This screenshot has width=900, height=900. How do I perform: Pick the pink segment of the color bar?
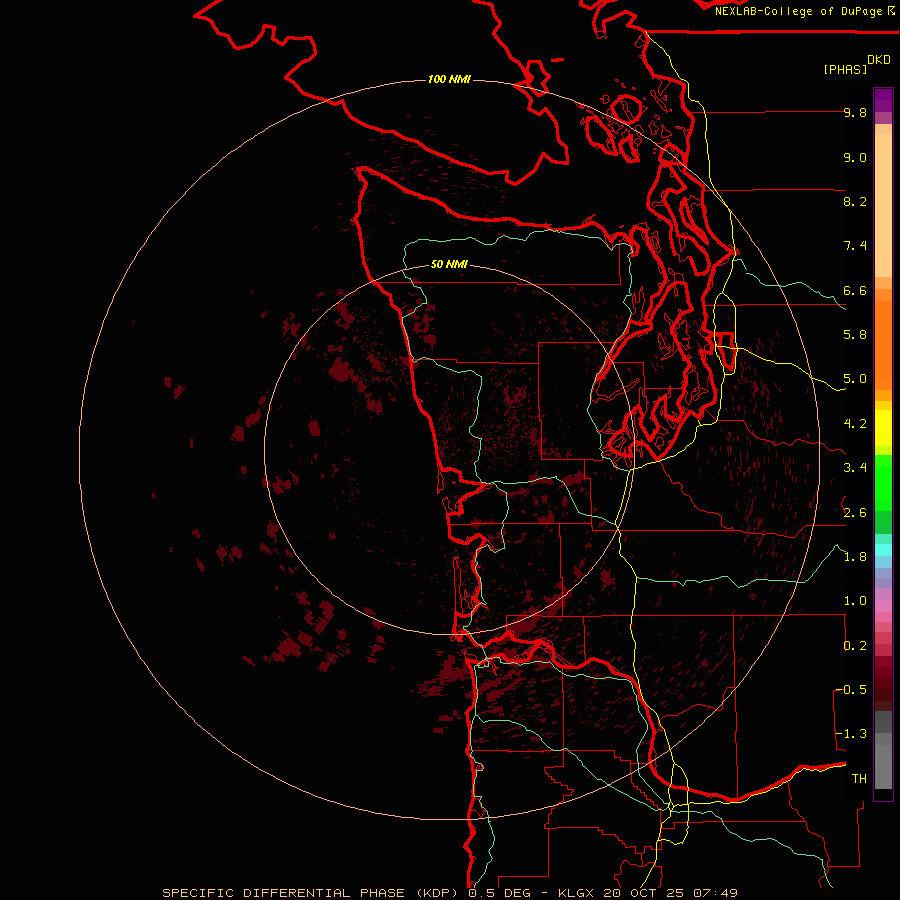(x=883, y=606)
